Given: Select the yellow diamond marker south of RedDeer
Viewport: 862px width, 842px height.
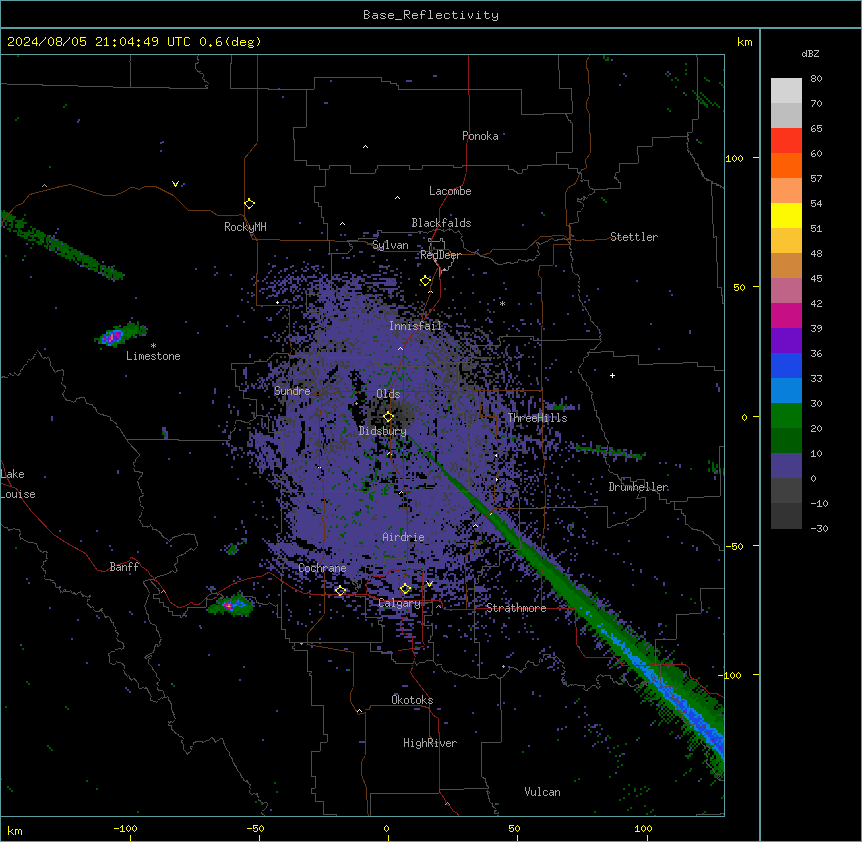Looking at the screenshot, I should [x=425, y=281].
